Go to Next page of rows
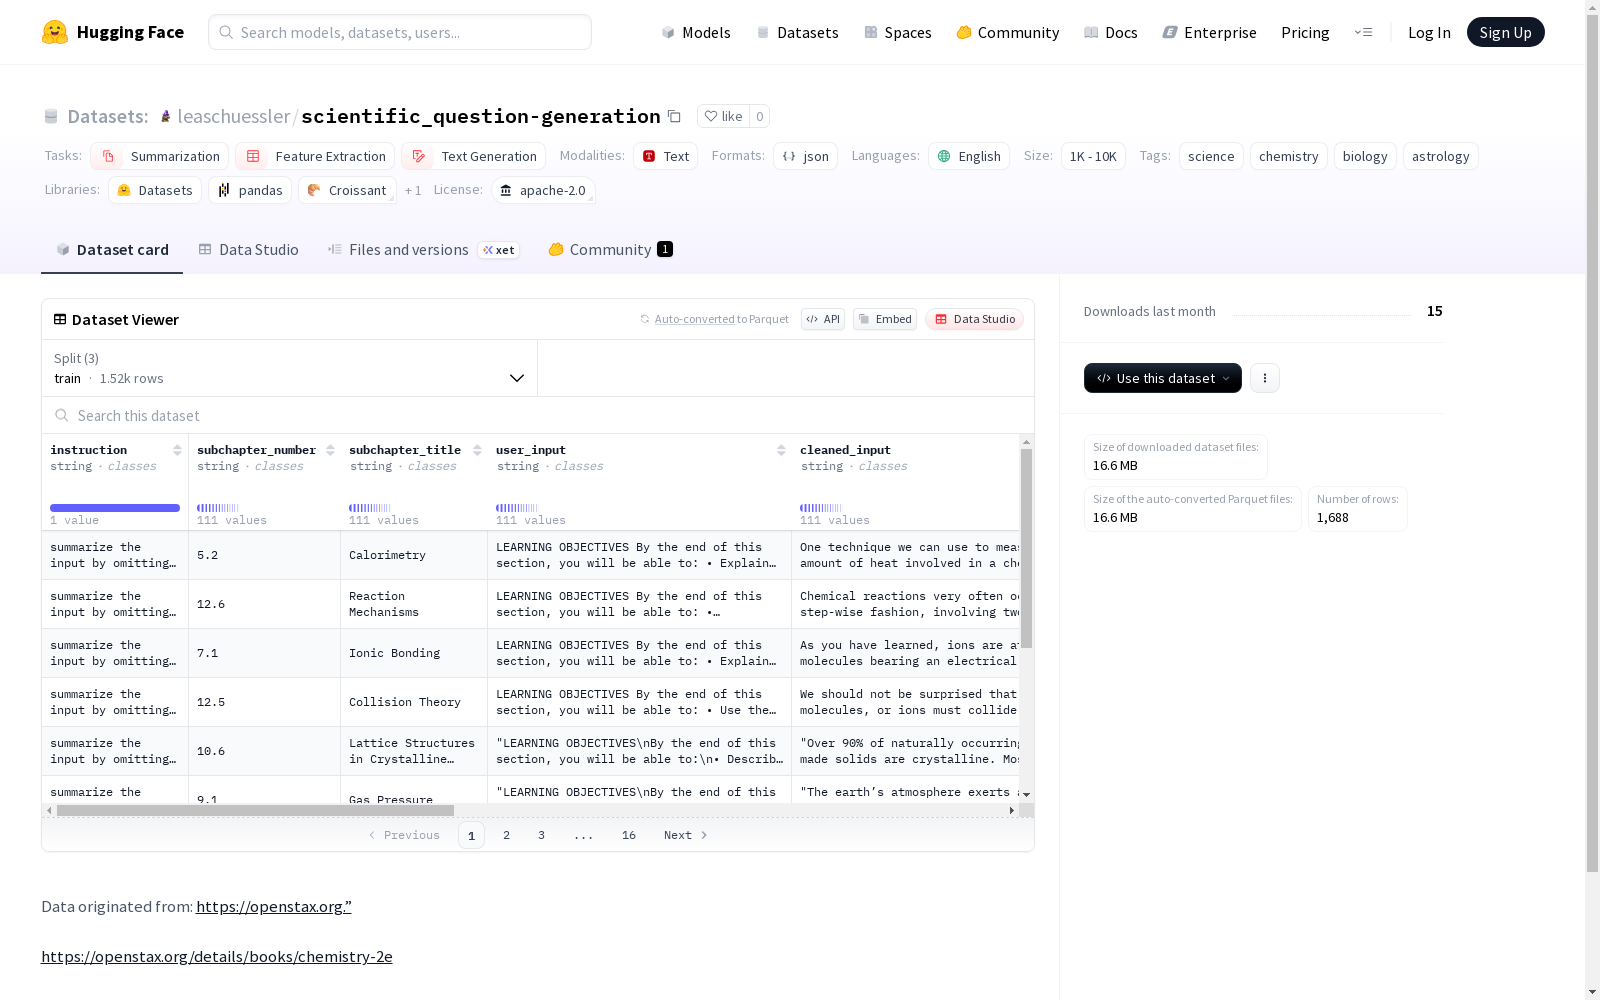 686,835
